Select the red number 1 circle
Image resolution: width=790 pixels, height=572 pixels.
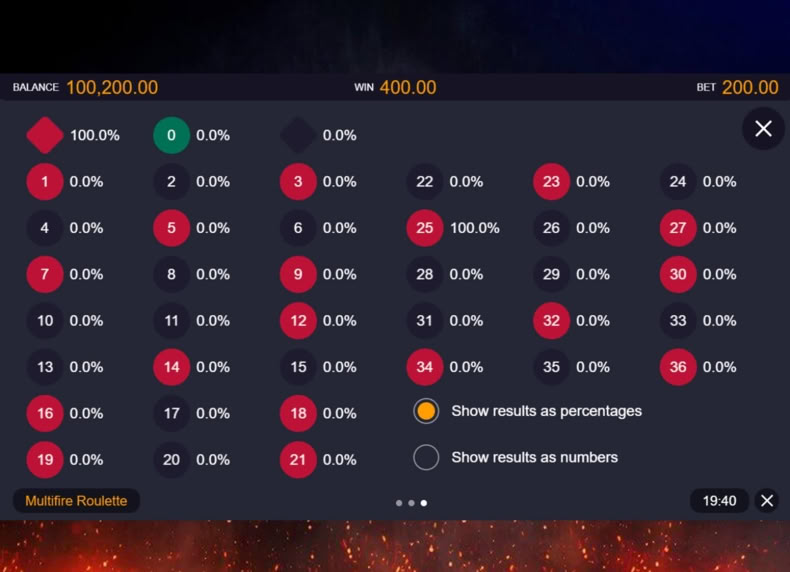coord(45,181)
